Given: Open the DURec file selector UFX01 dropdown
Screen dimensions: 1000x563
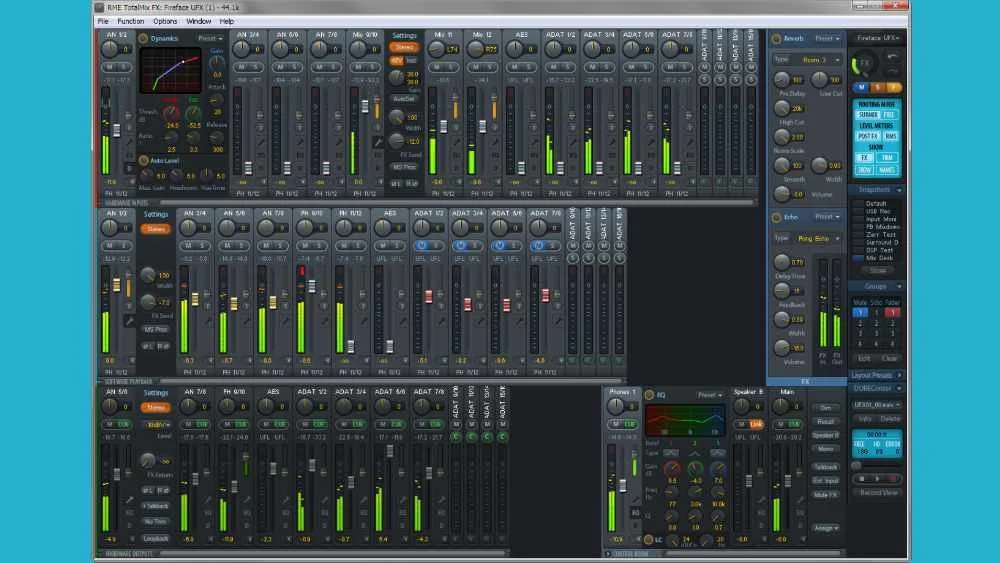Looking at the screenshot, I should tap(878, 405).
